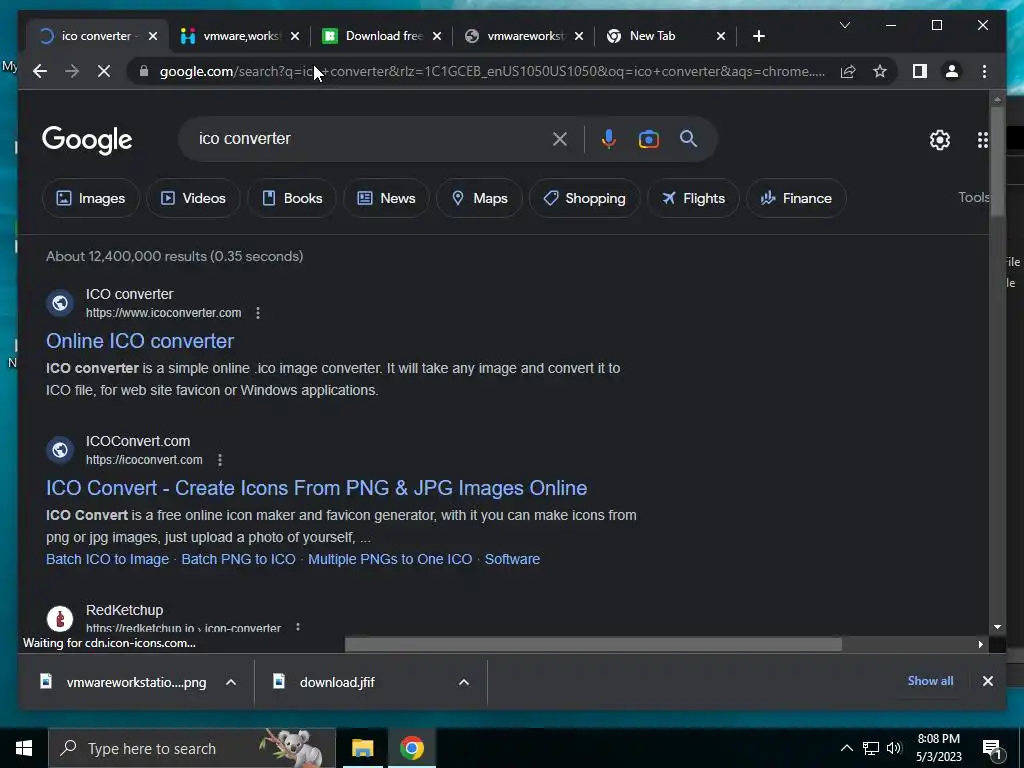
Task: Click the address bar URL
Action: pos(492,71)
